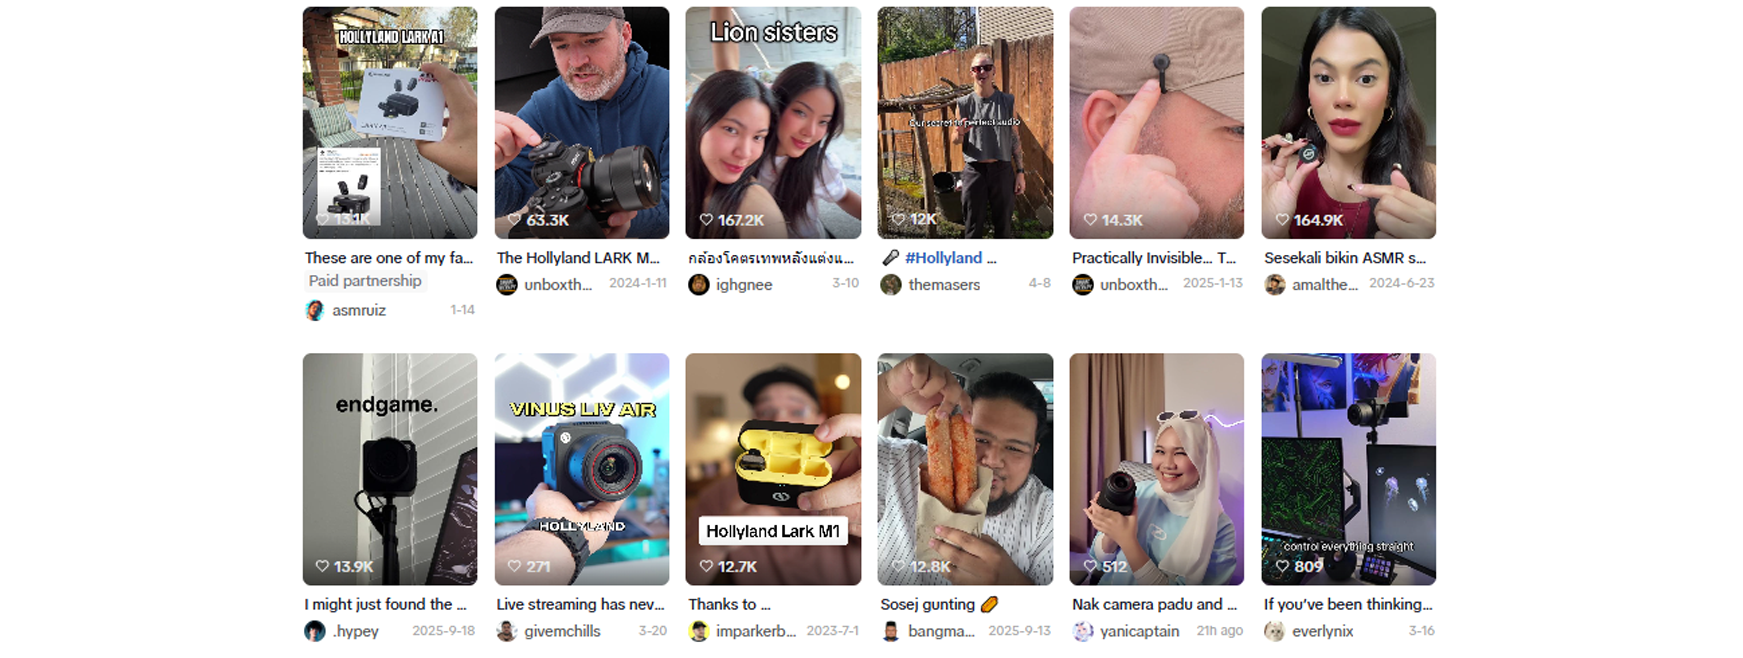Click heart icon showing 63.3K likes
This screenshot has width=1743, height=658.
tap(514, 220)
